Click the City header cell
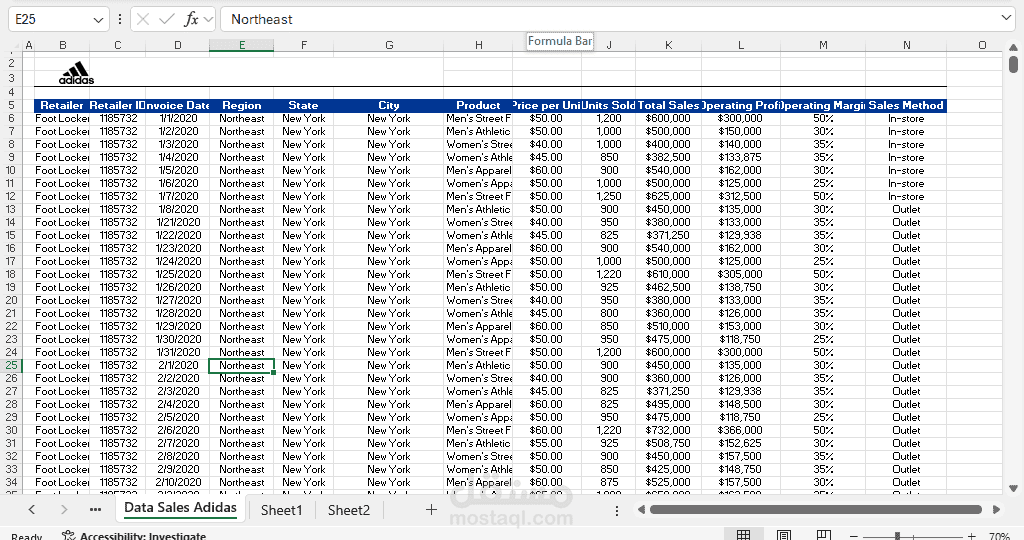Image resolution: width=1024 pixels, height=540 pixels. [389, 106]
